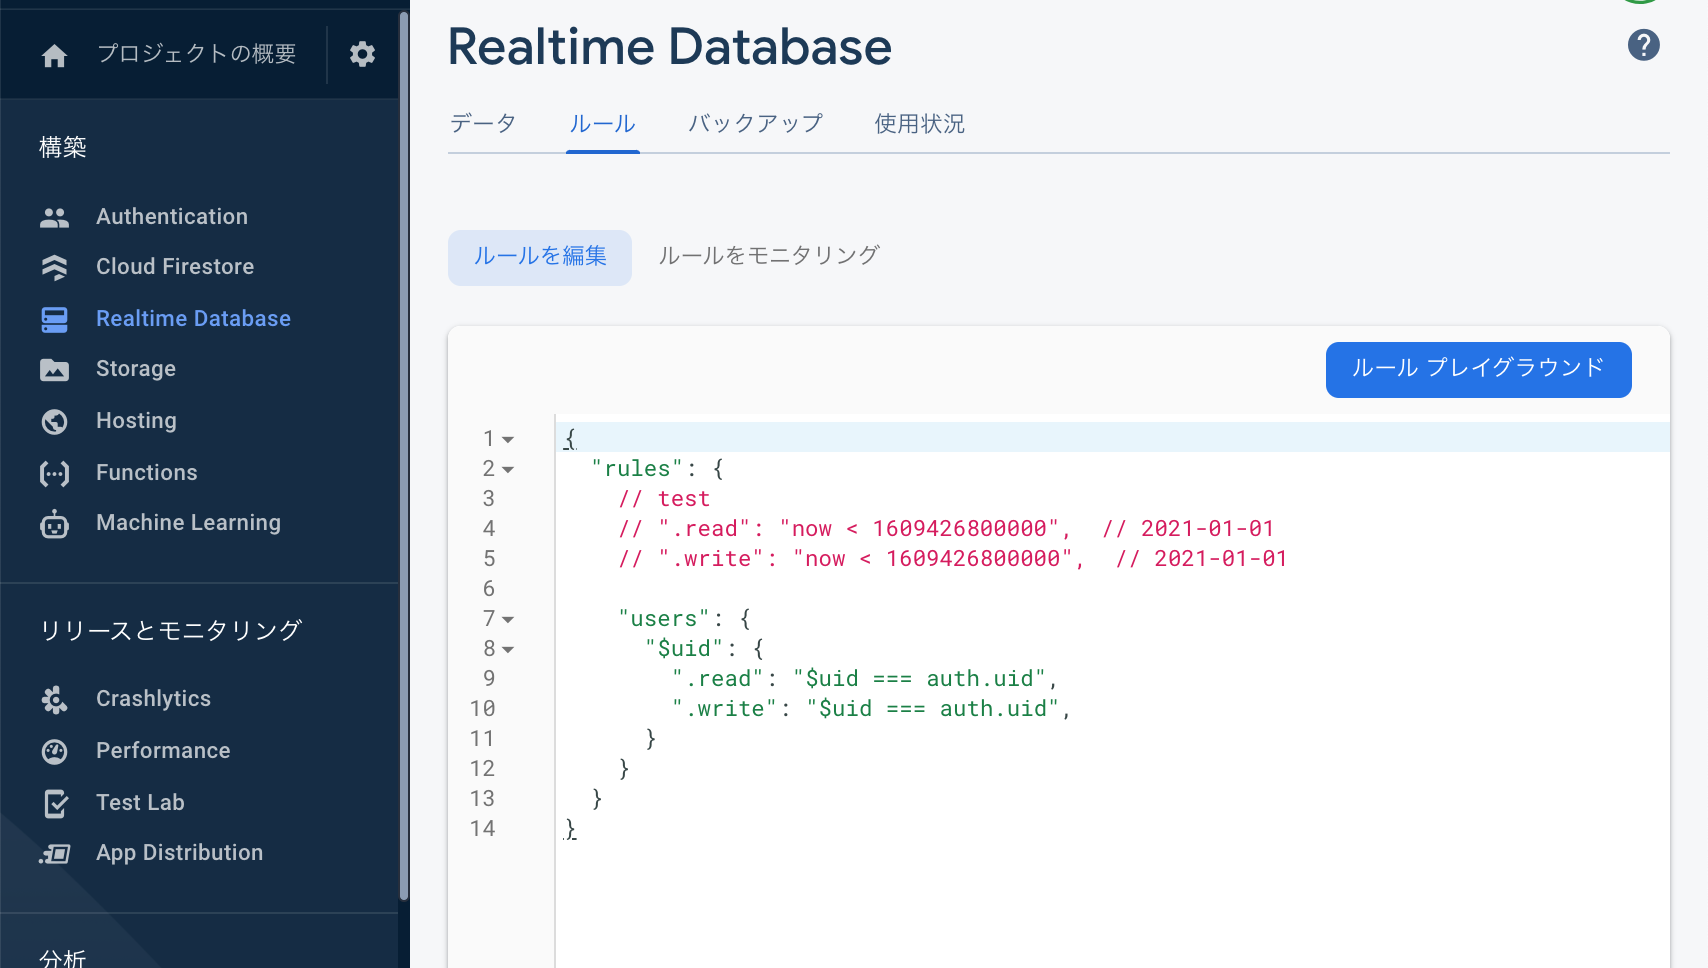Screen dimensions: 1708x968
Task: Click the home icon for project overview
Action: pyautogui.click(x=55, y=55)
